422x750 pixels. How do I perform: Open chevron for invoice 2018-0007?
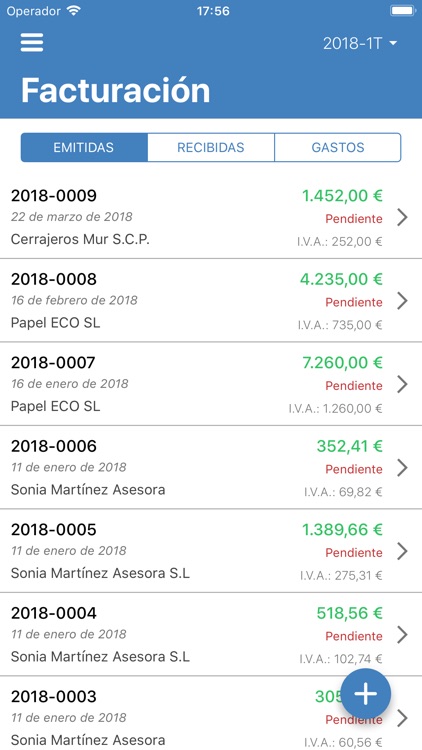pos(402,384)
